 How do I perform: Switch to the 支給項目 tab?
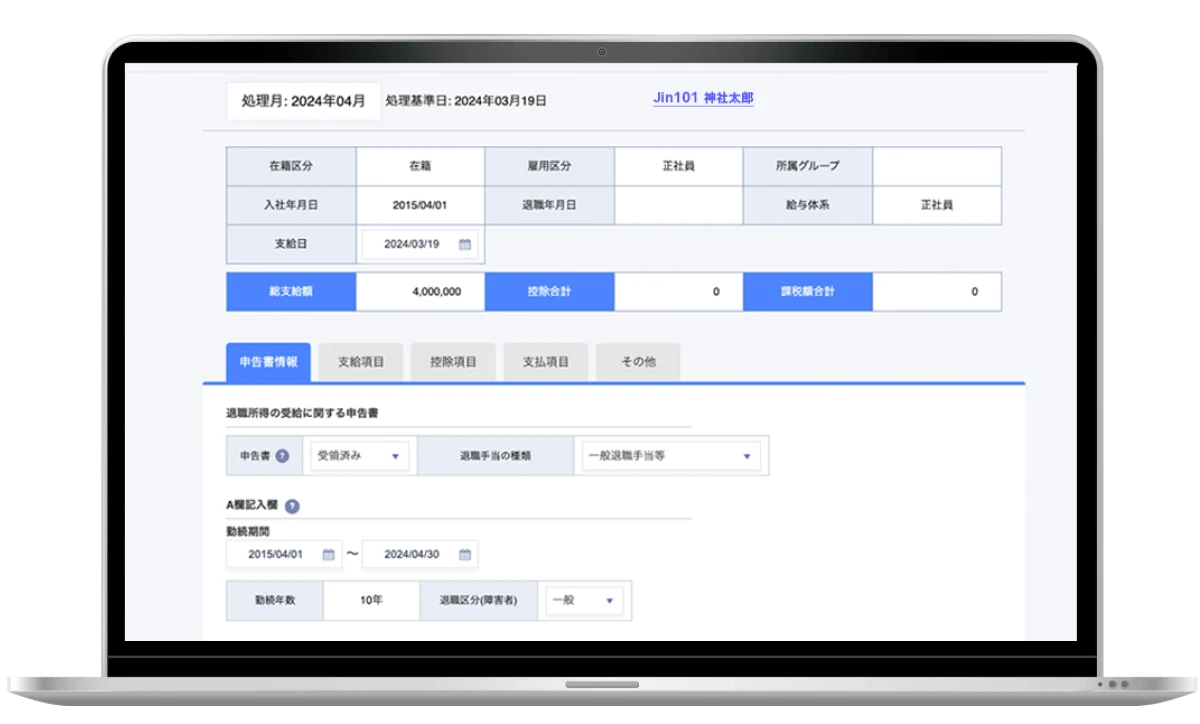pos(360,362)
